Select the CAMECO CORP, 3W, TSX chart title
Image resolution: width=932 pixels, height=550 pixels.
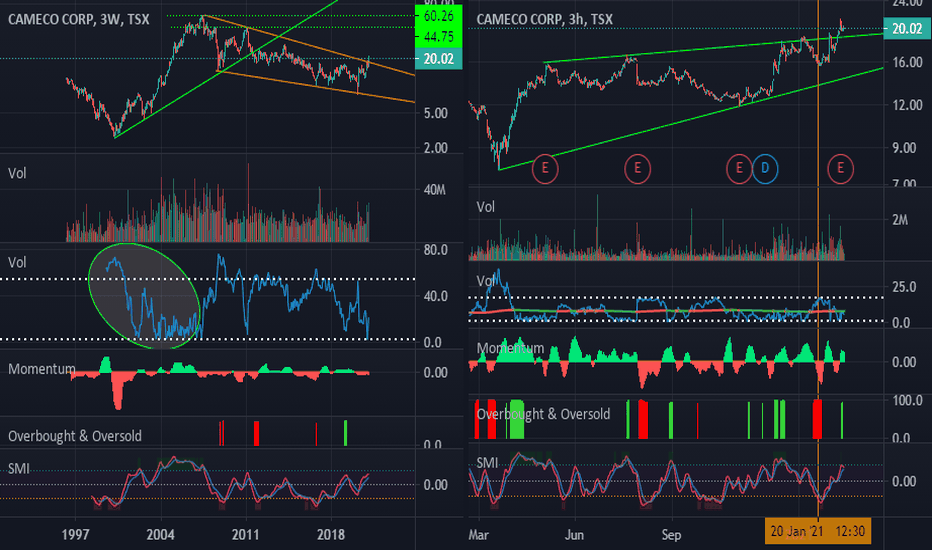pos(78,20)
